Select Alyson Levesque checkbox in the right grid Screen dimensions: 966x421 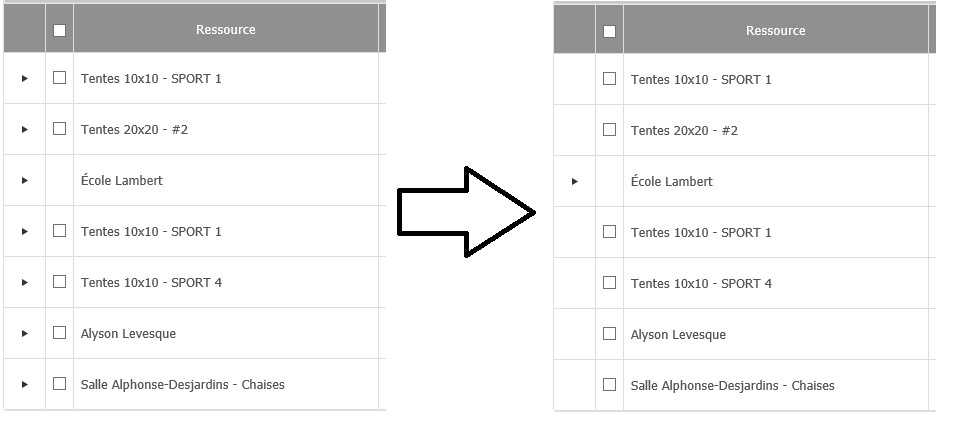(x=610, y=334)
